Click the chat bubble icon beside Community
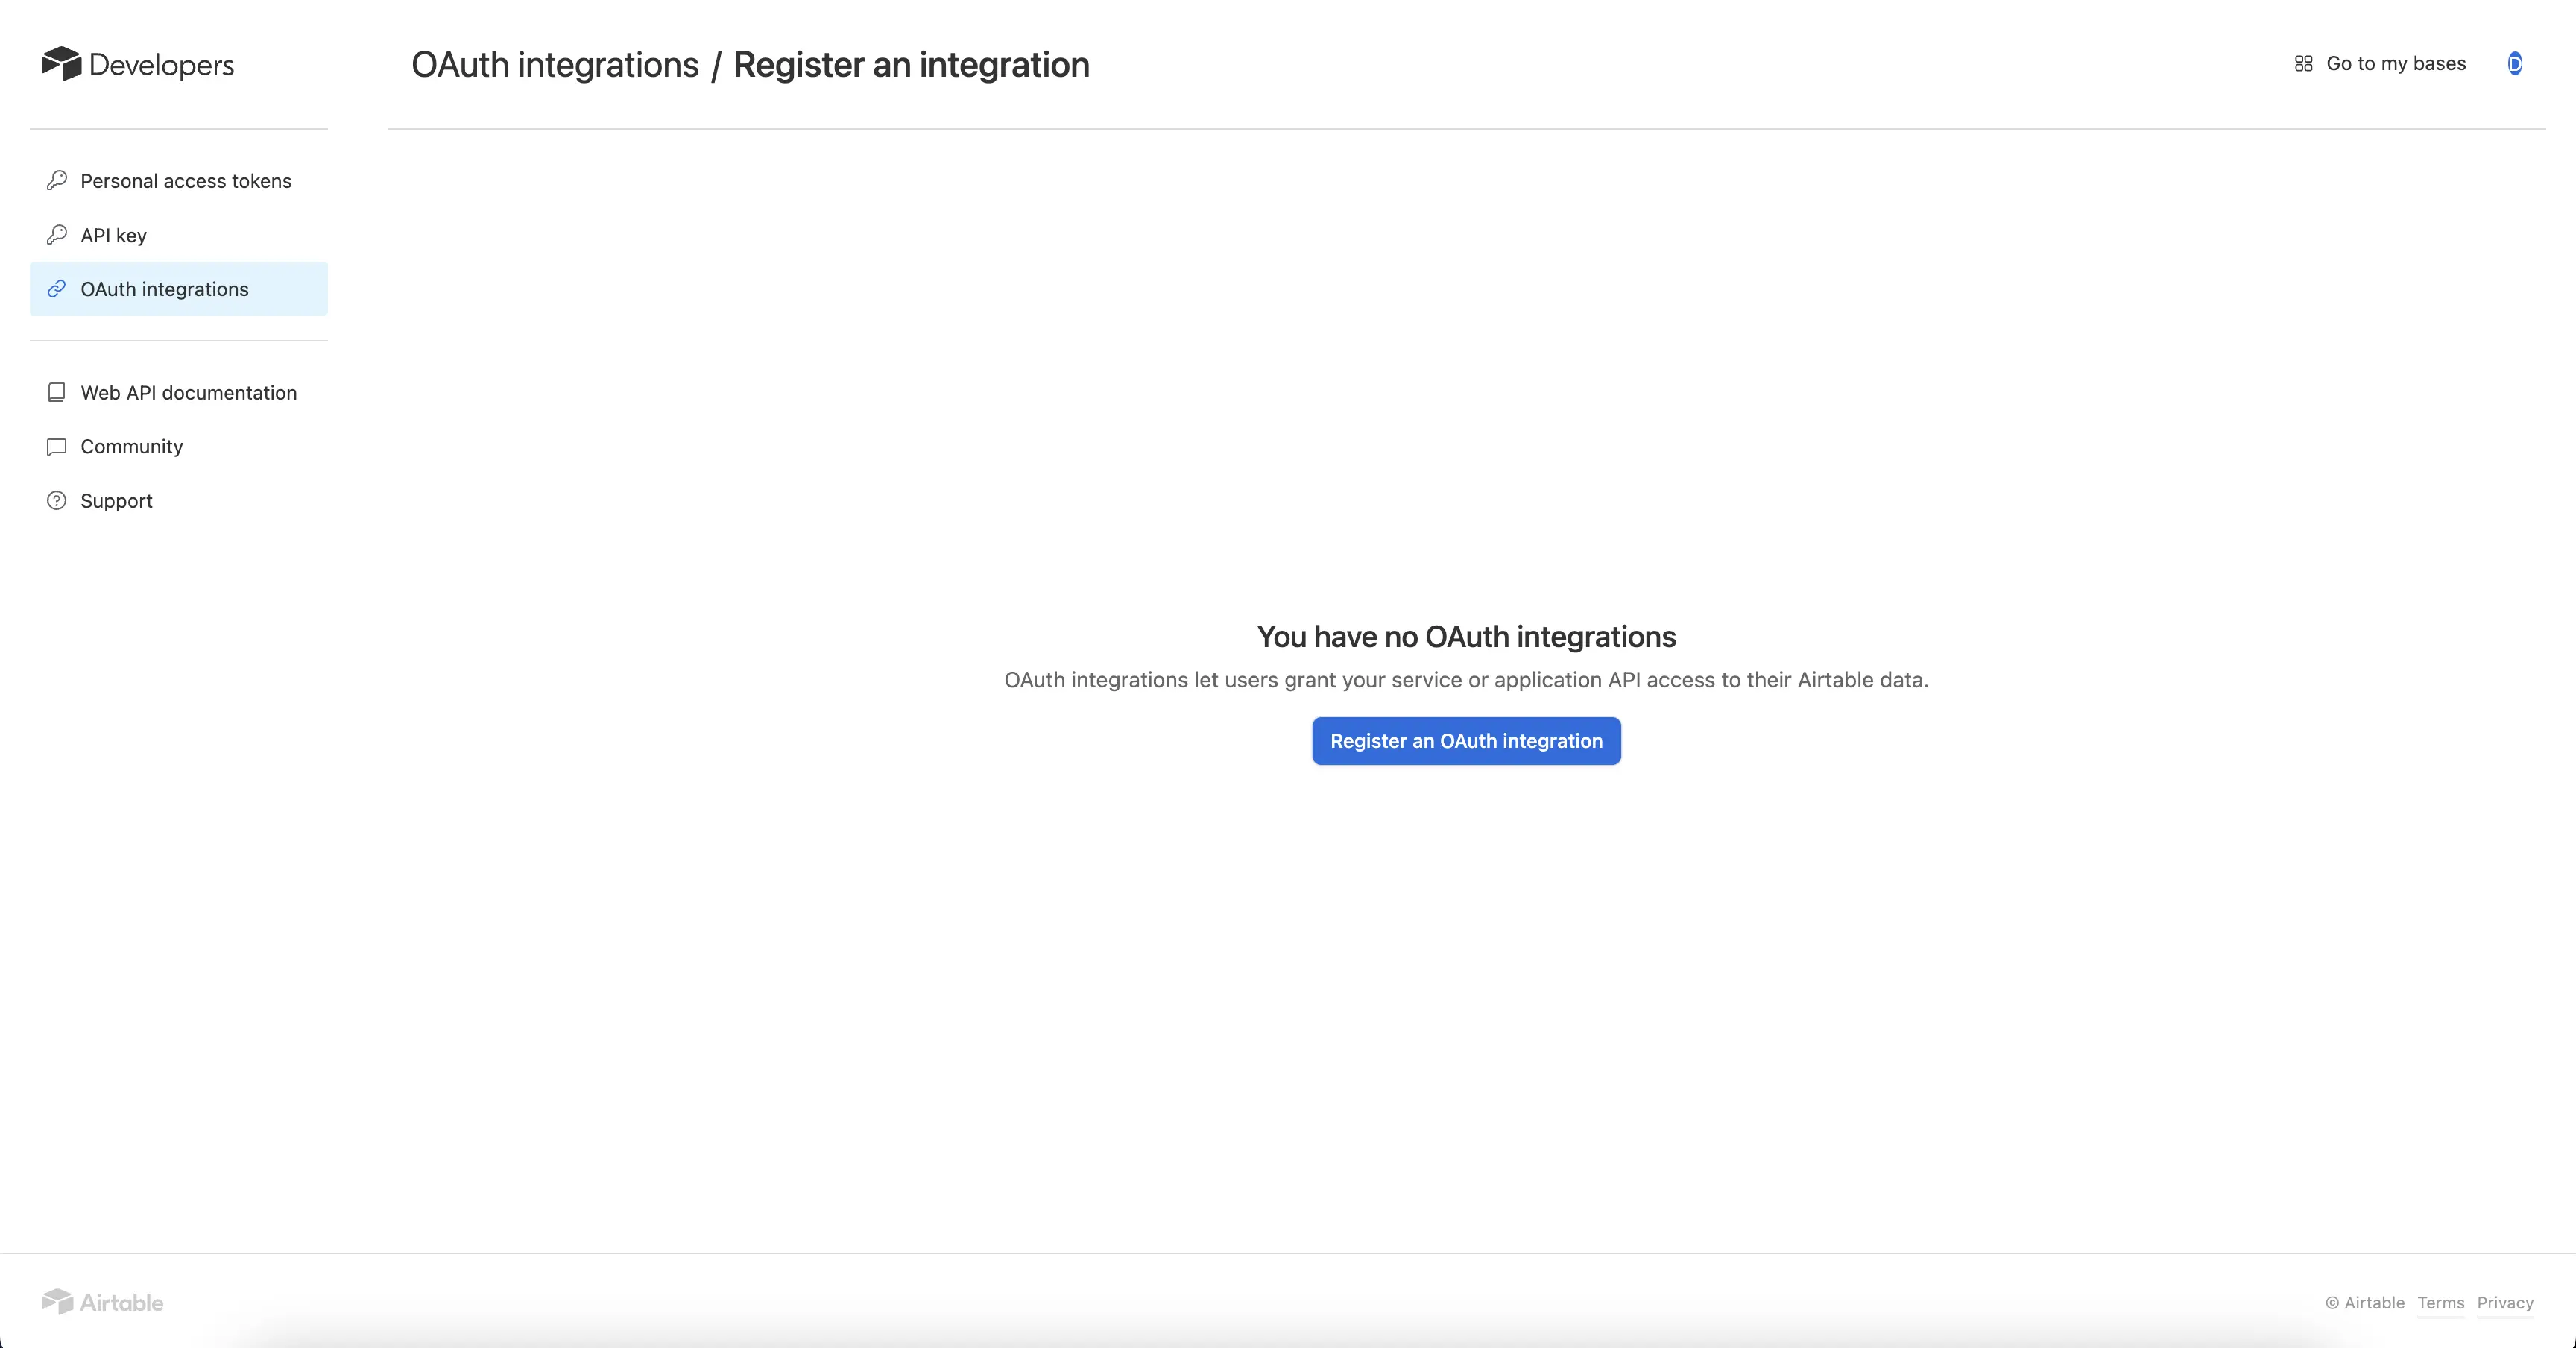 57,446
